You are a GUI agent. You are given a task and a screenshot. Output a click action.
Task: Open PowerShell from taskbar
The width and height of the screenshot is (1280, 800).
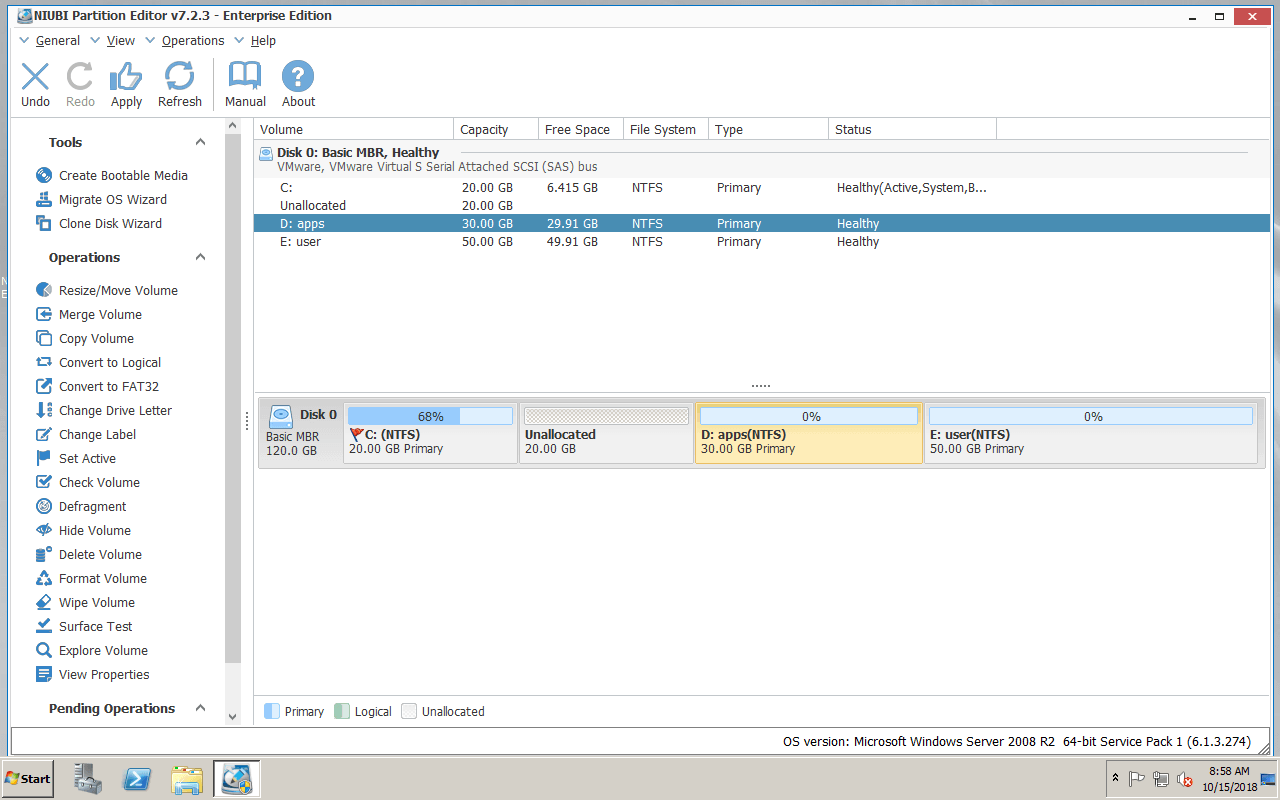coord(137,779)
